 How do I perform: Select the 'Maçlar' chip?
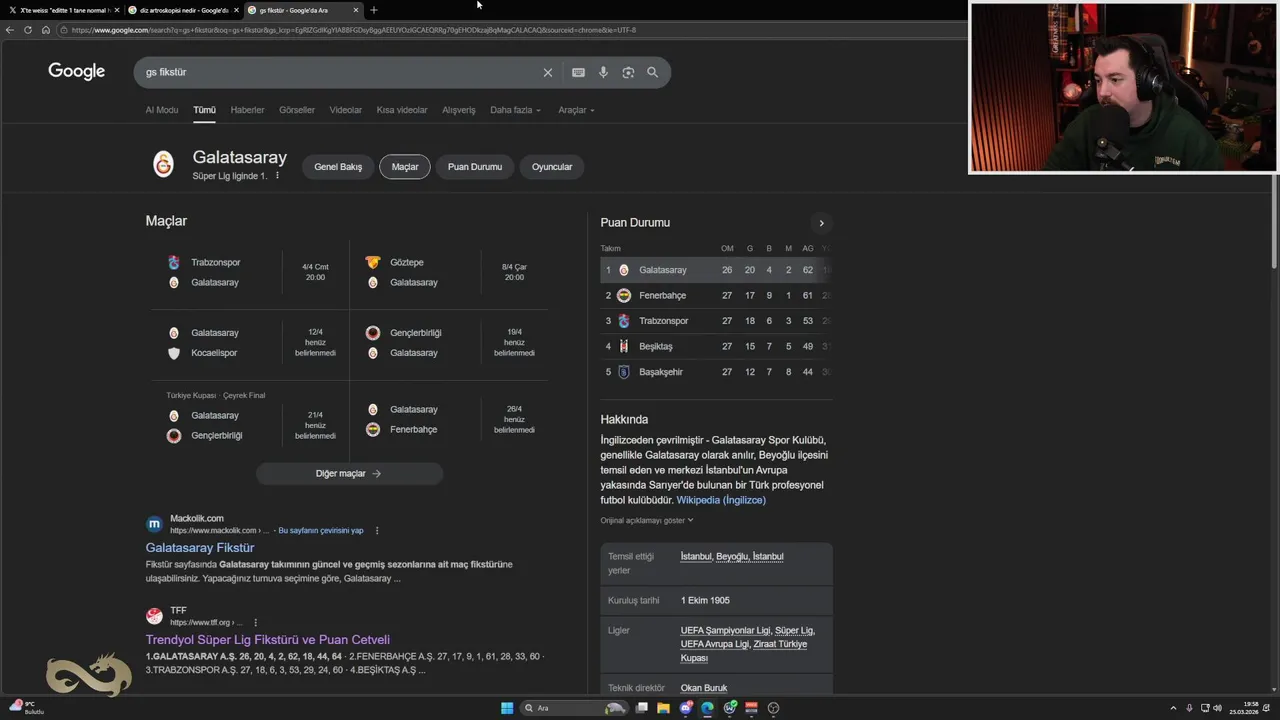coord(405,167)
